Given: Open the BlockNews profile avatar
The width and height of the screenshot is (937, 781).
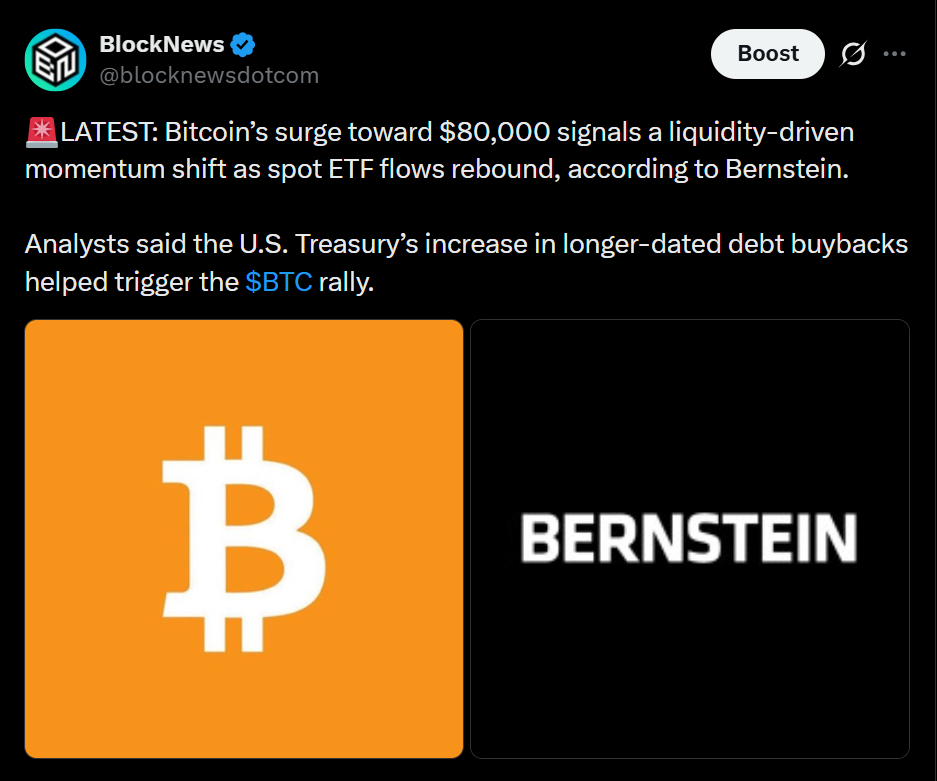Looking at the screenshot, I should (56, 60).
